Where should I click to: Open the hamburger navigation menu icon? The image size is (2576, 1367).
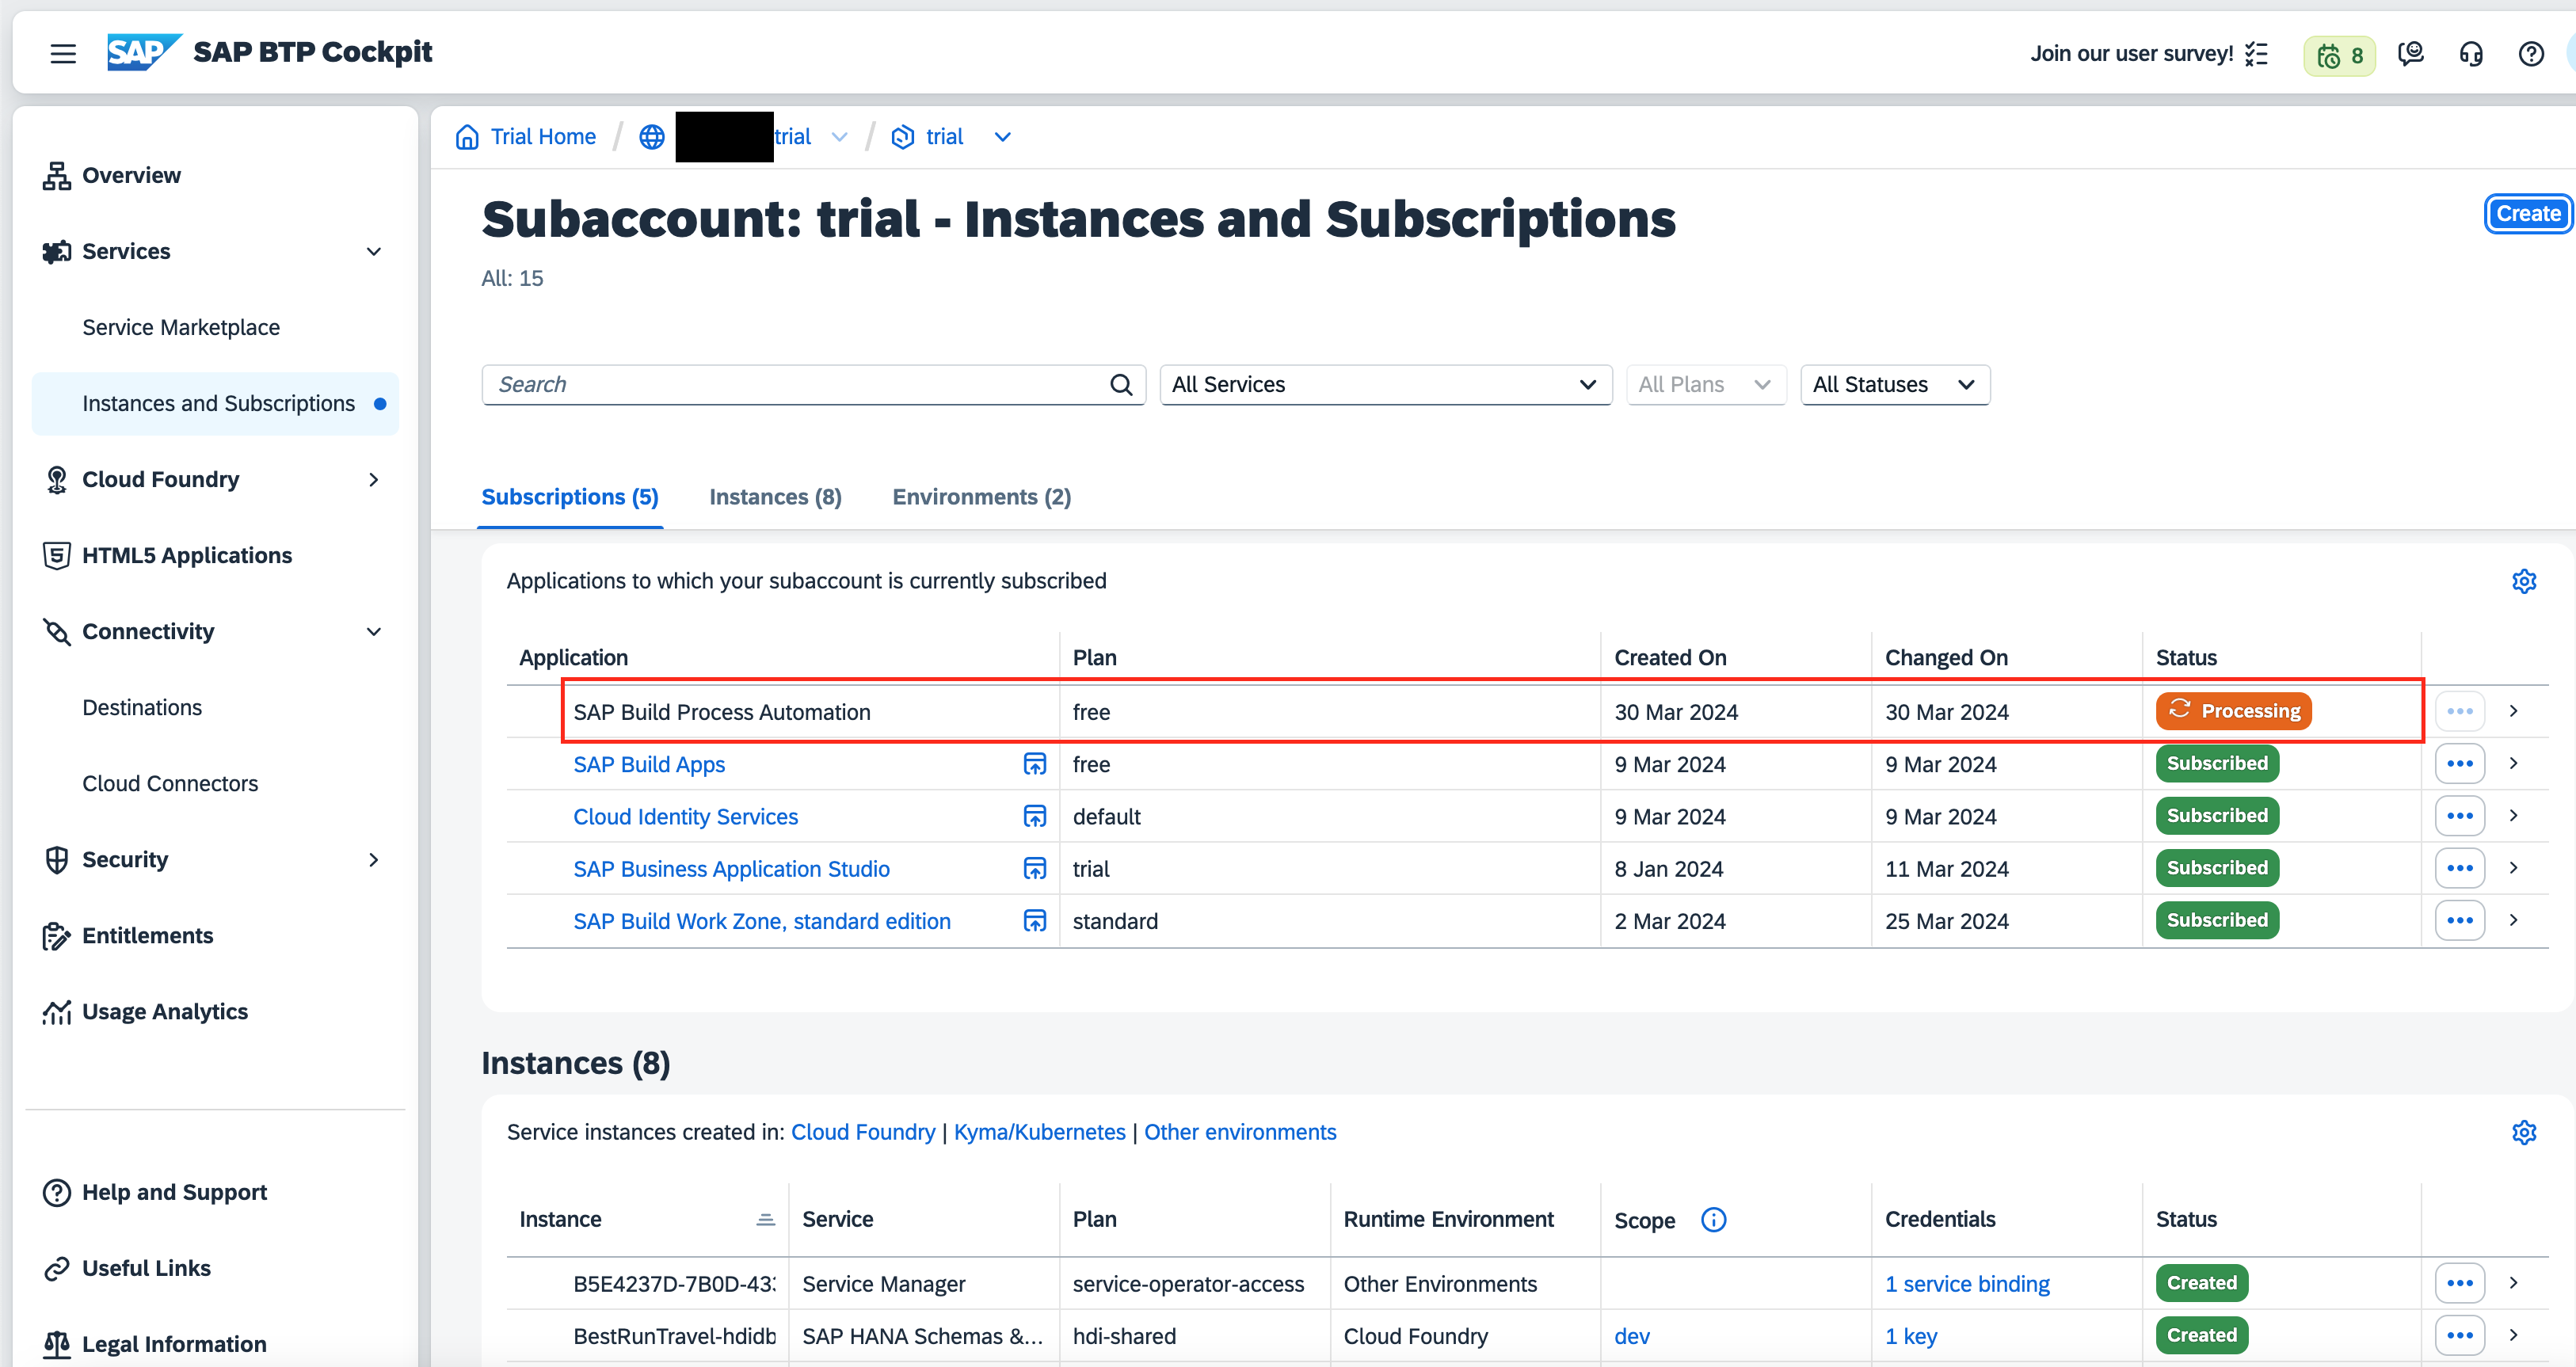(63, 54)
